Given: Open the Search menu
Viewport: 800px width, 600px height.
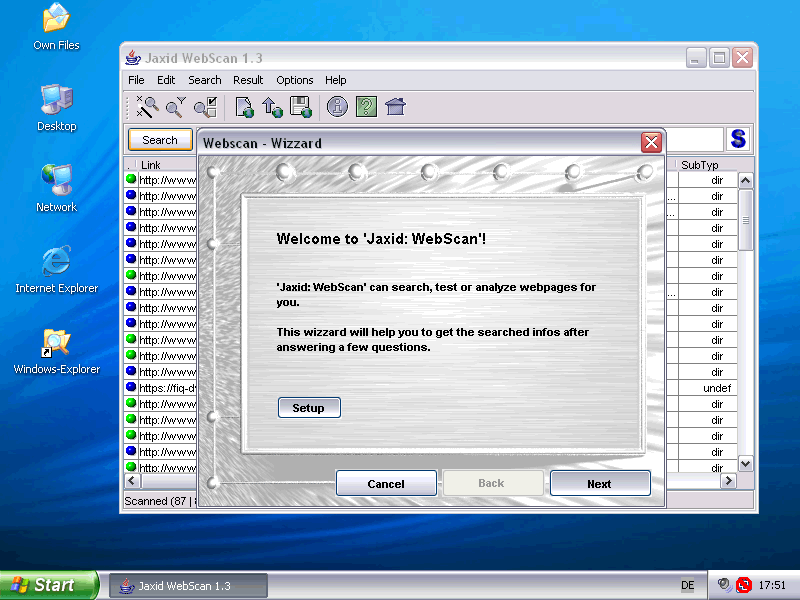Looking at the screenshot, I should [205, 80].
